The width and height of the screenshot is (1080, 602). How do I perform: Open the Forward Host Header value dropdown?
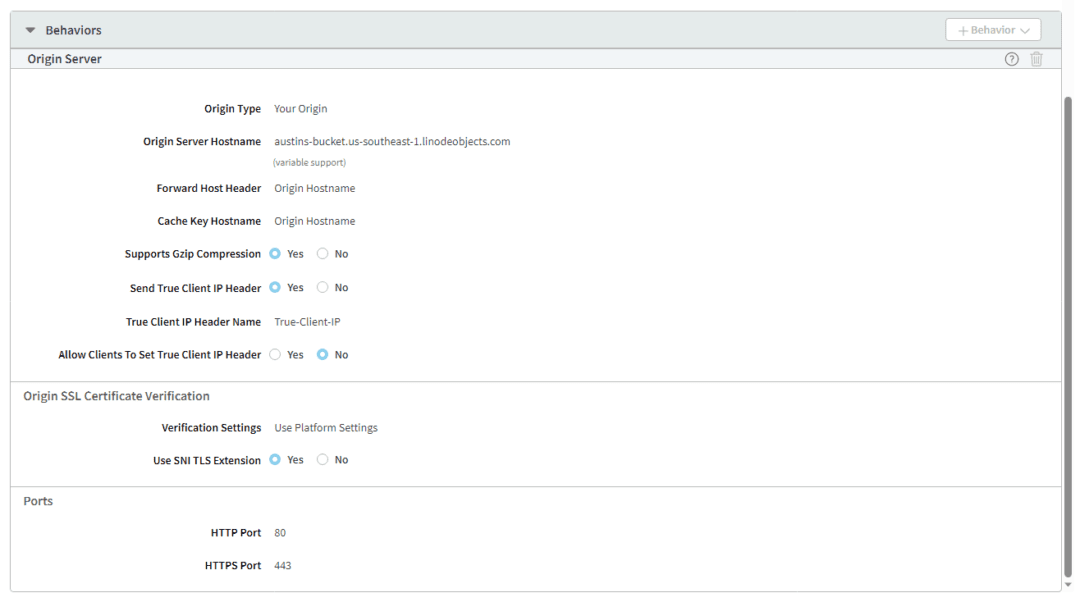tap(314, 188)
